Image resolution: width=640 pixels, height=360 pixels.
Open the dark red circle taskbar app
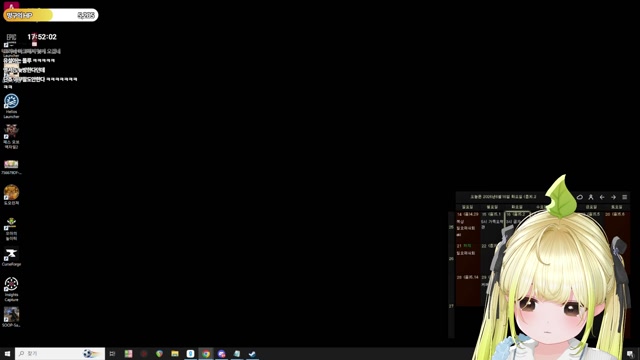coord(144,354)
